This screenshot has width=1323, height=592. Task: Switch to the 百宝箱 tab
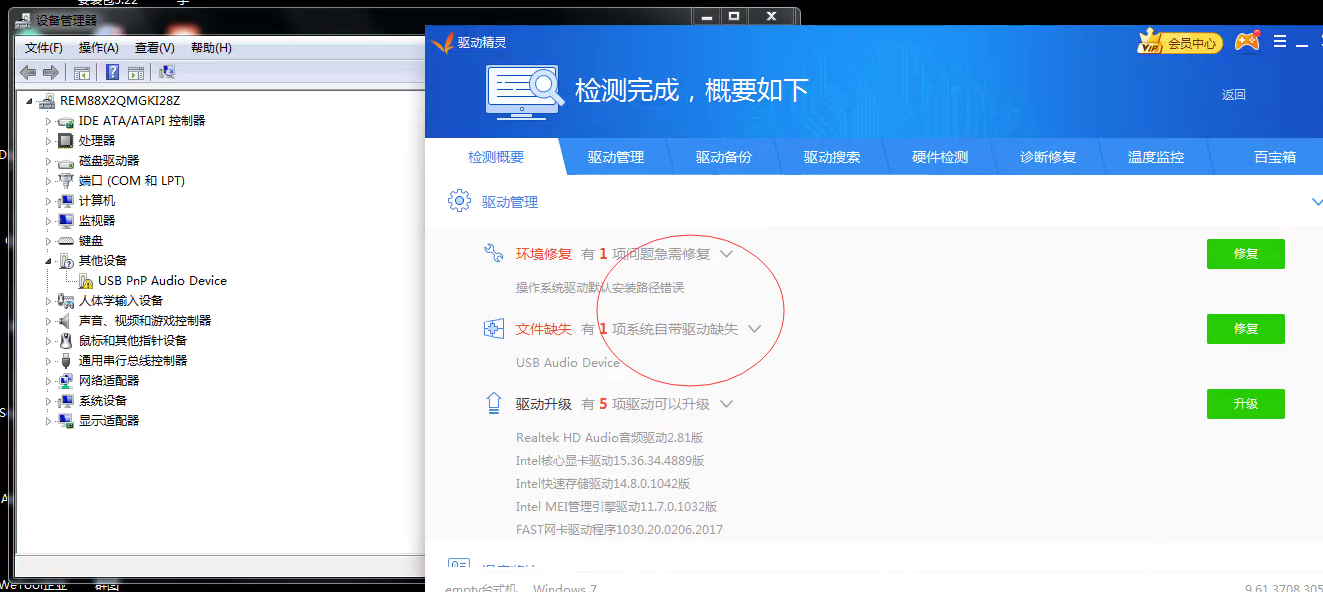click(1275, 157)
